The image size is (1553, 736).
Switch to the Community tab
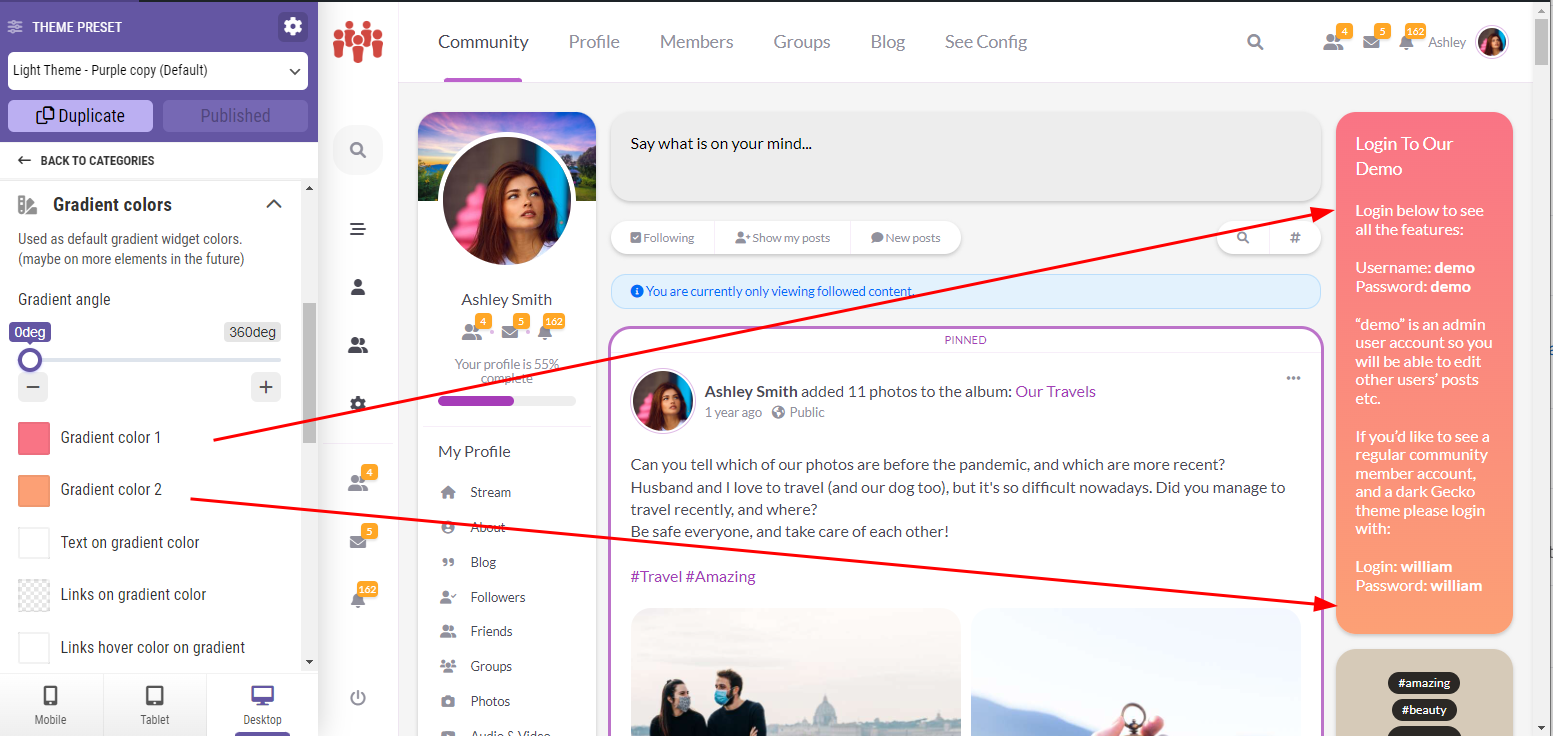tap(483, 42)
